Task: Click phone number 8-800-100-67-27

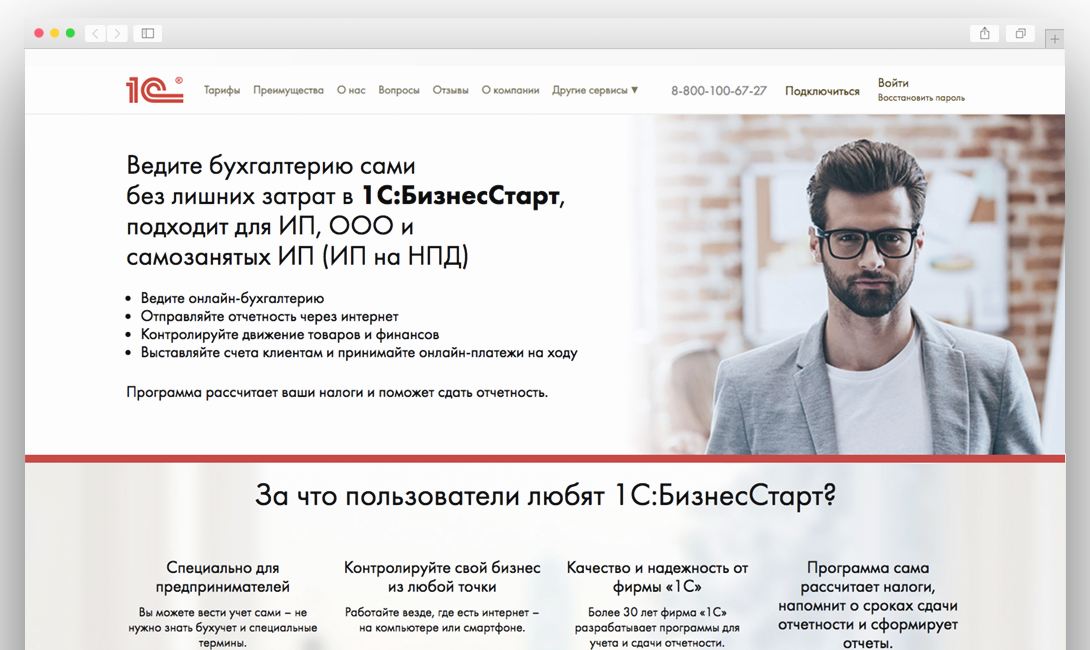Action: point(719,90)
